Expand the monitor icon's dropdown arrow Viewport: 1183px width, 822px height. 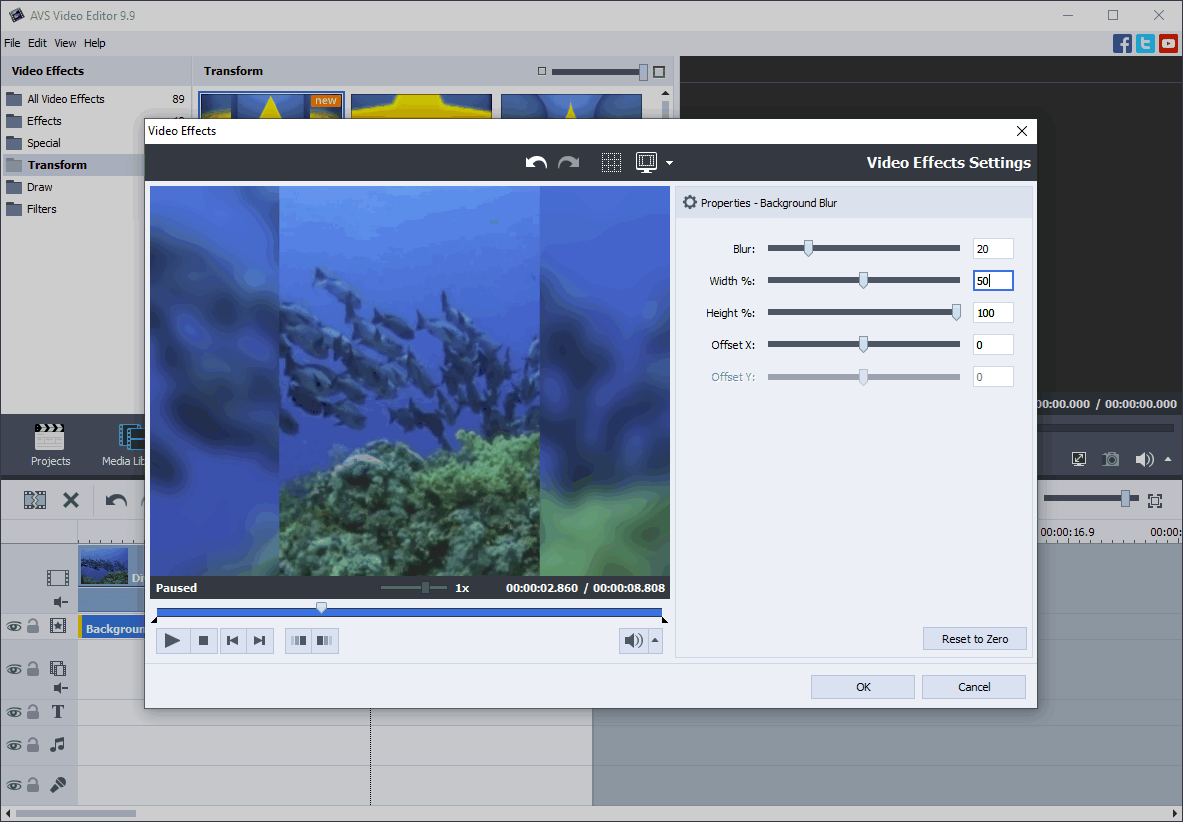coord(667,162)
